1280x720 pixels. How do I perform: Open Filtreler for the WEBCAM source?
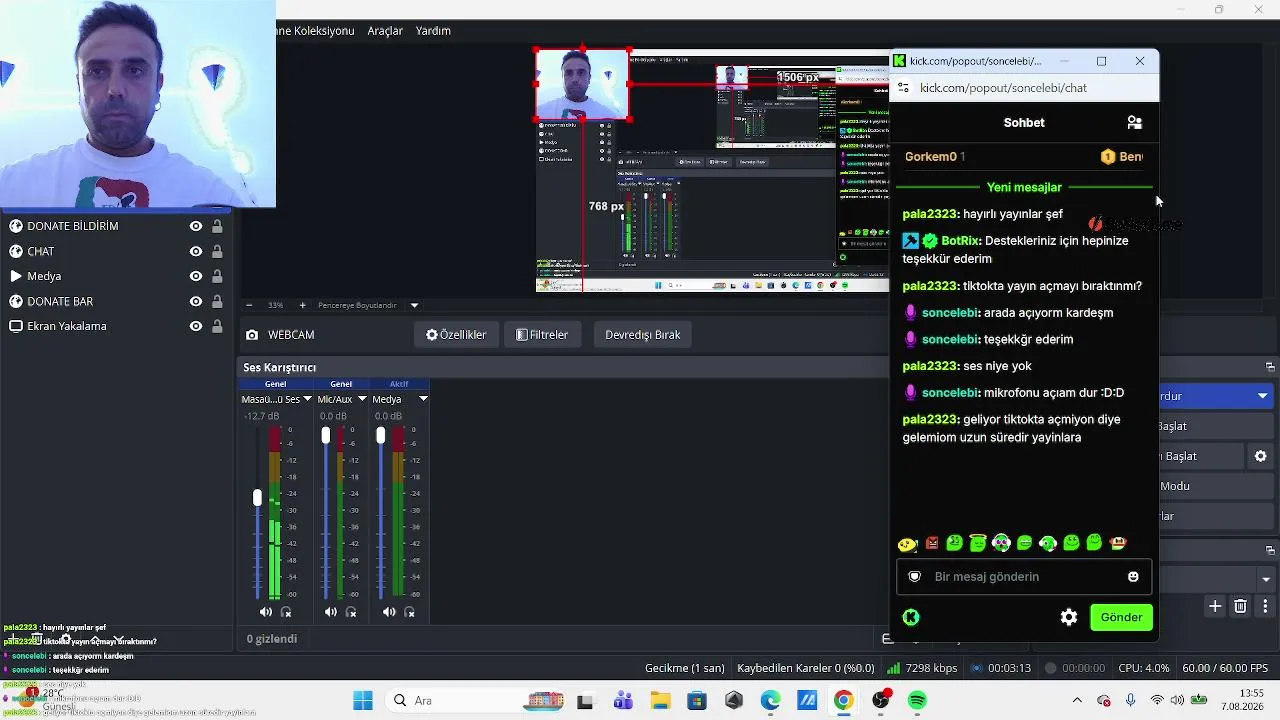[542, 335]
